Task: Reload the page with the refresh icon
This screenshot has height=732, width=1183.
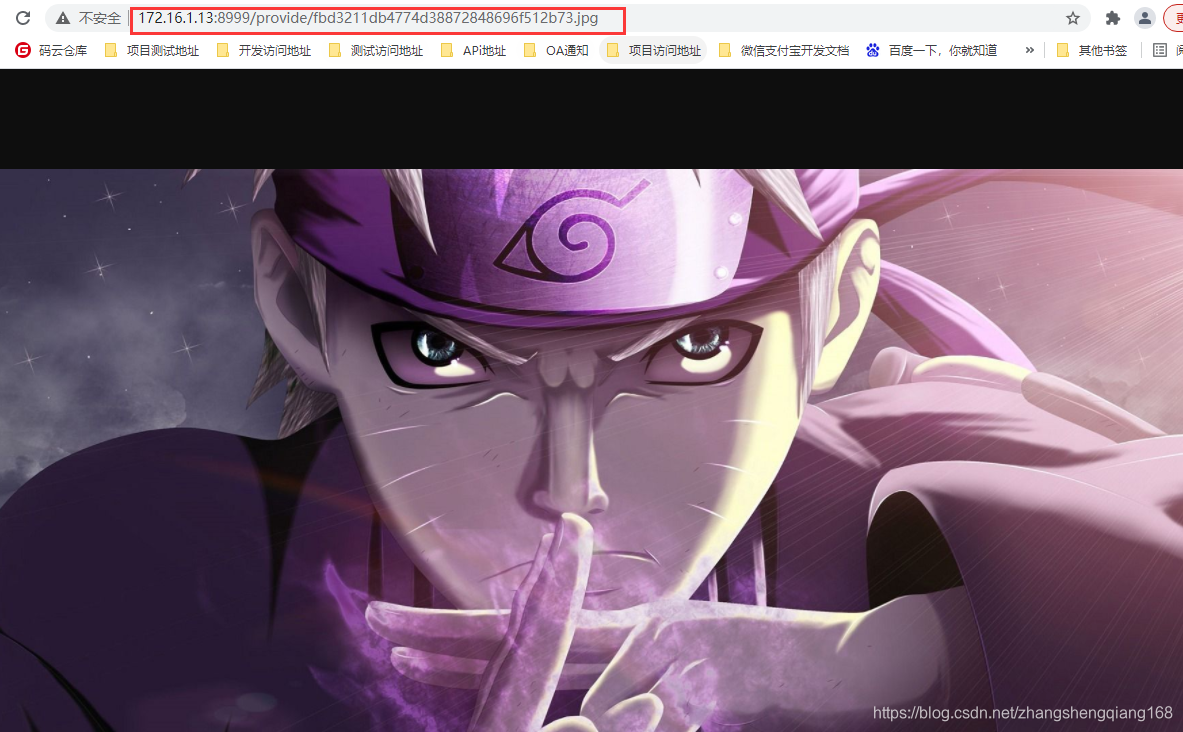Action: (23, 18)
